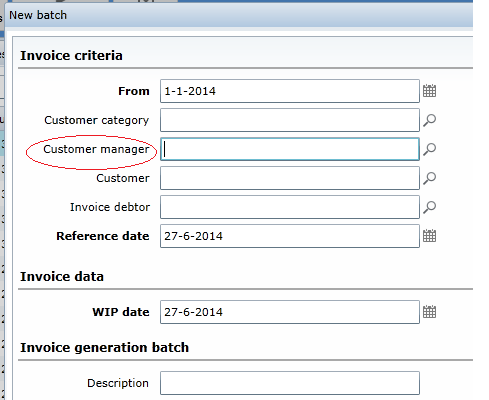
Task: Open WIP date calendar picker
Action: (429, 312)
